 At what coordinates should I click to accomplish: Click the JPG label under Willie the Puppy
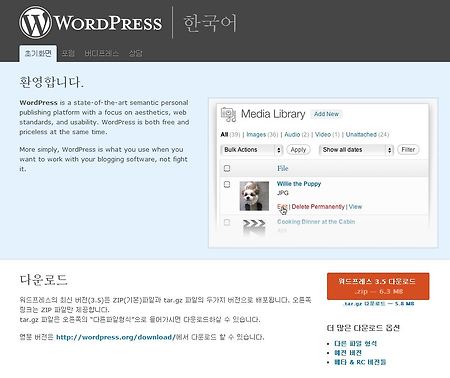click(x=283, y=193)
